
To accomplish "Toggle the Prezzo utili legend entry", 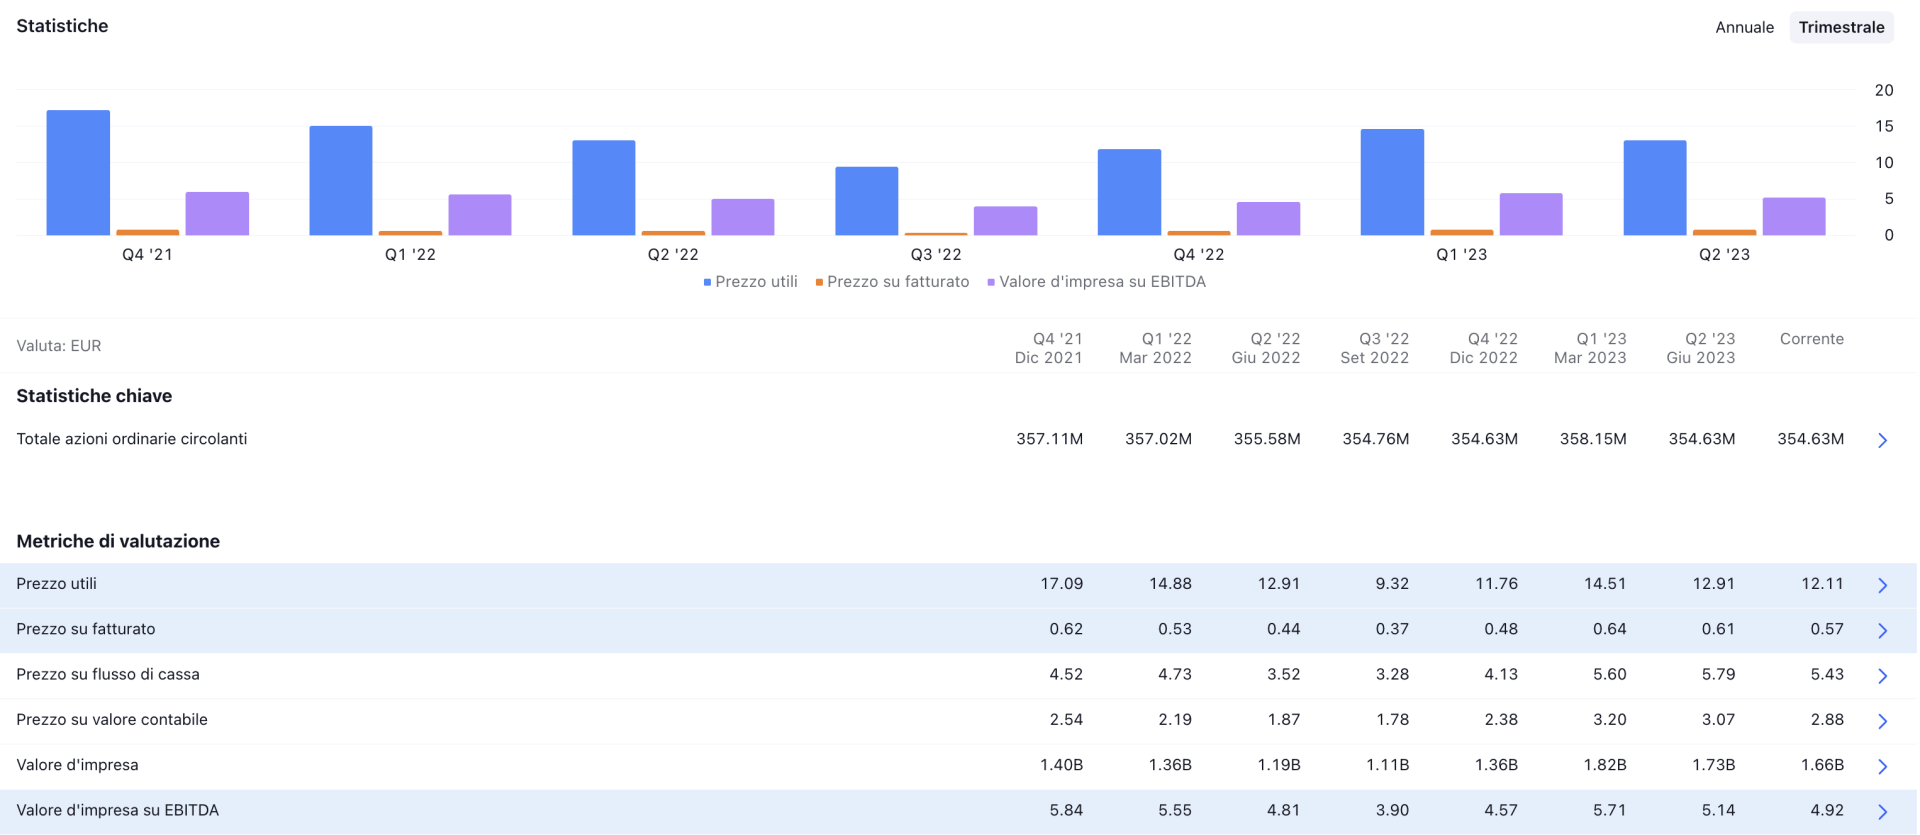I will tap(756, 282).
